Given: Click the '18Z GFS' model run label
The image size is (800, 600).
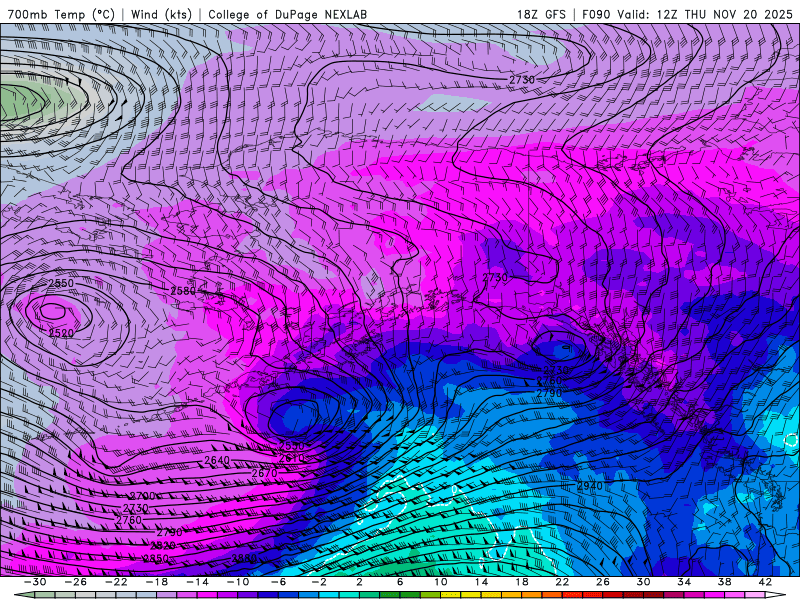Looking at the screenshot, I should (541, 14).
